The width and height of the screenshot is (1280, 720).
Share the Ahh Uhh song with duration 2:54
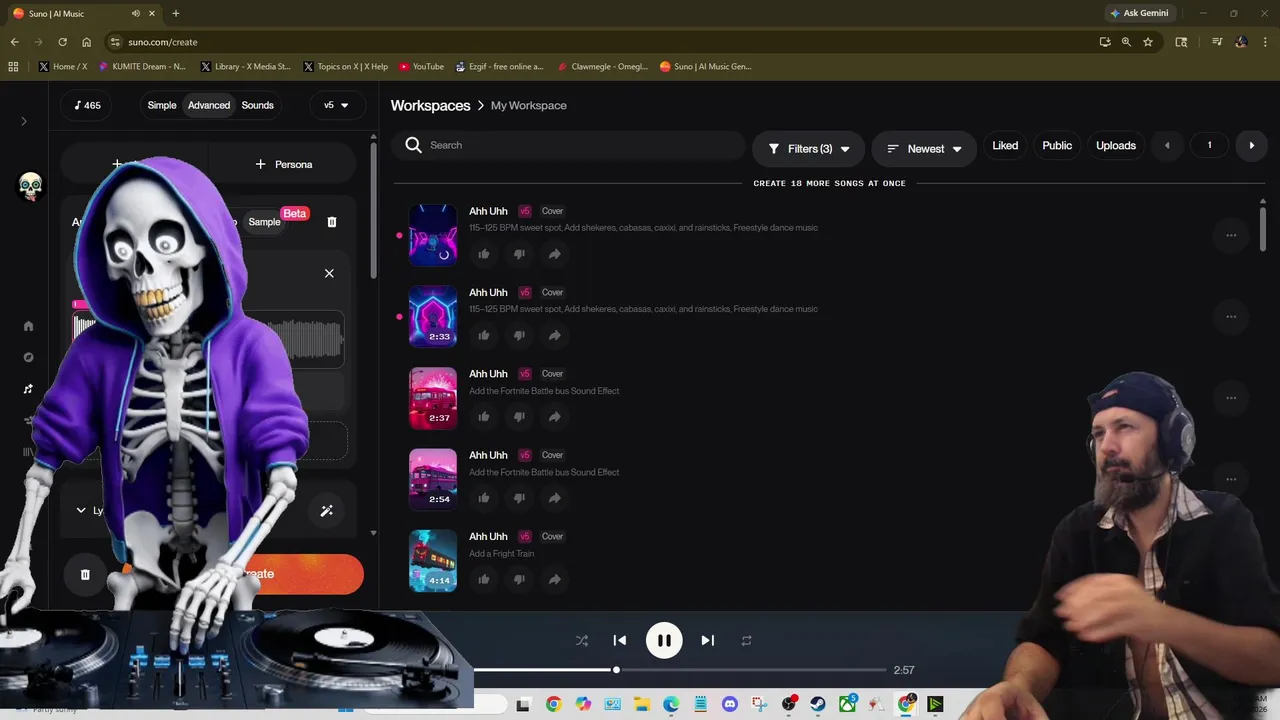point(554,498)
